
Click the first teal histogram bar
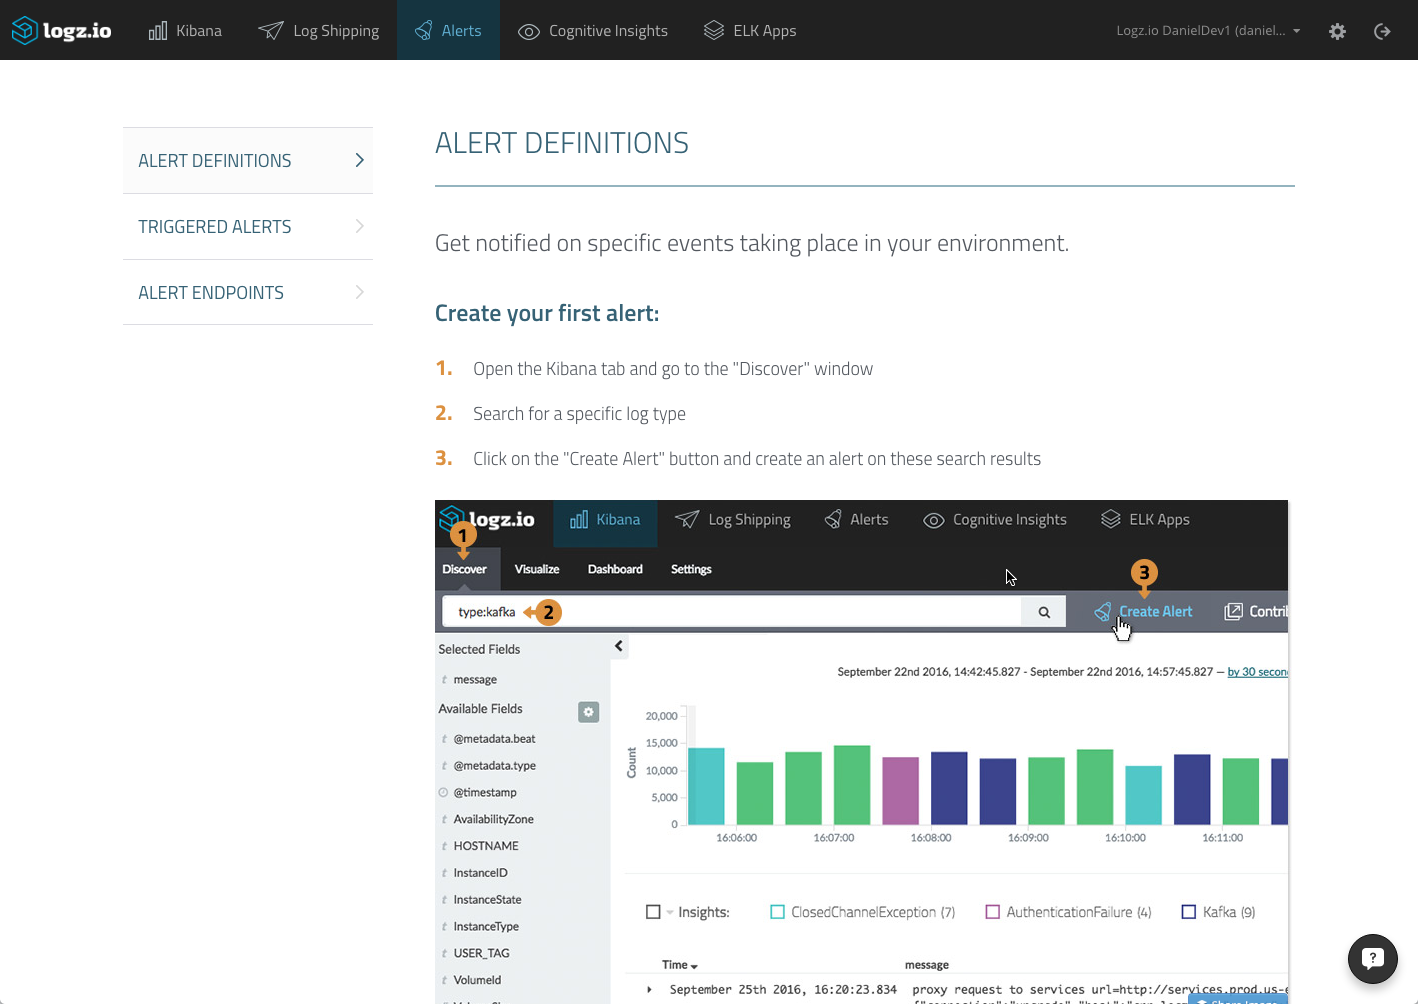click(x=706, y=786)
